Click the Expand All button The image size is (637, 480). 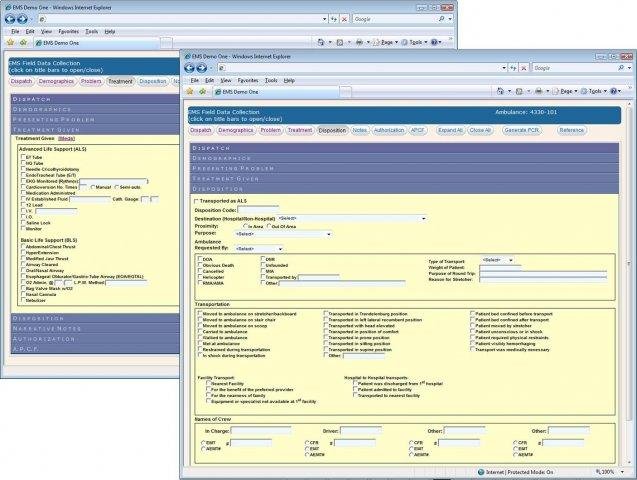450,130
